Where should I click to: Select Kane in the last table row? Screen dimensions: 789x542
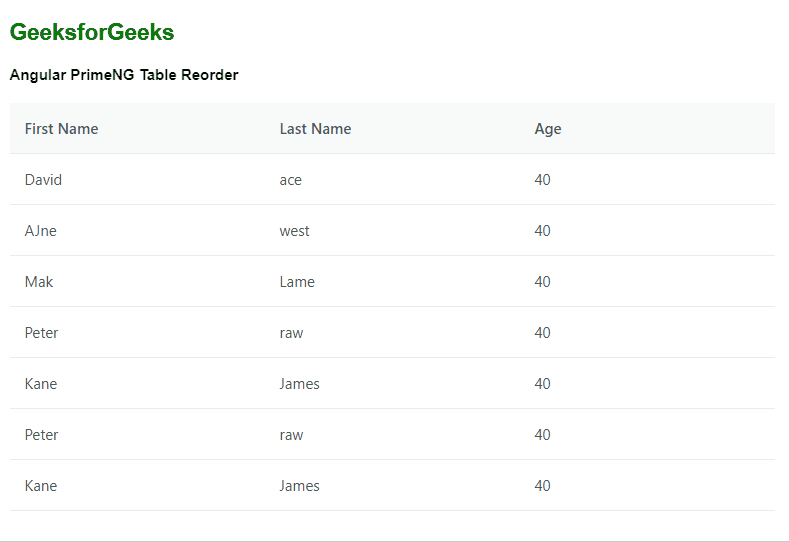click(x=41, y=486)
